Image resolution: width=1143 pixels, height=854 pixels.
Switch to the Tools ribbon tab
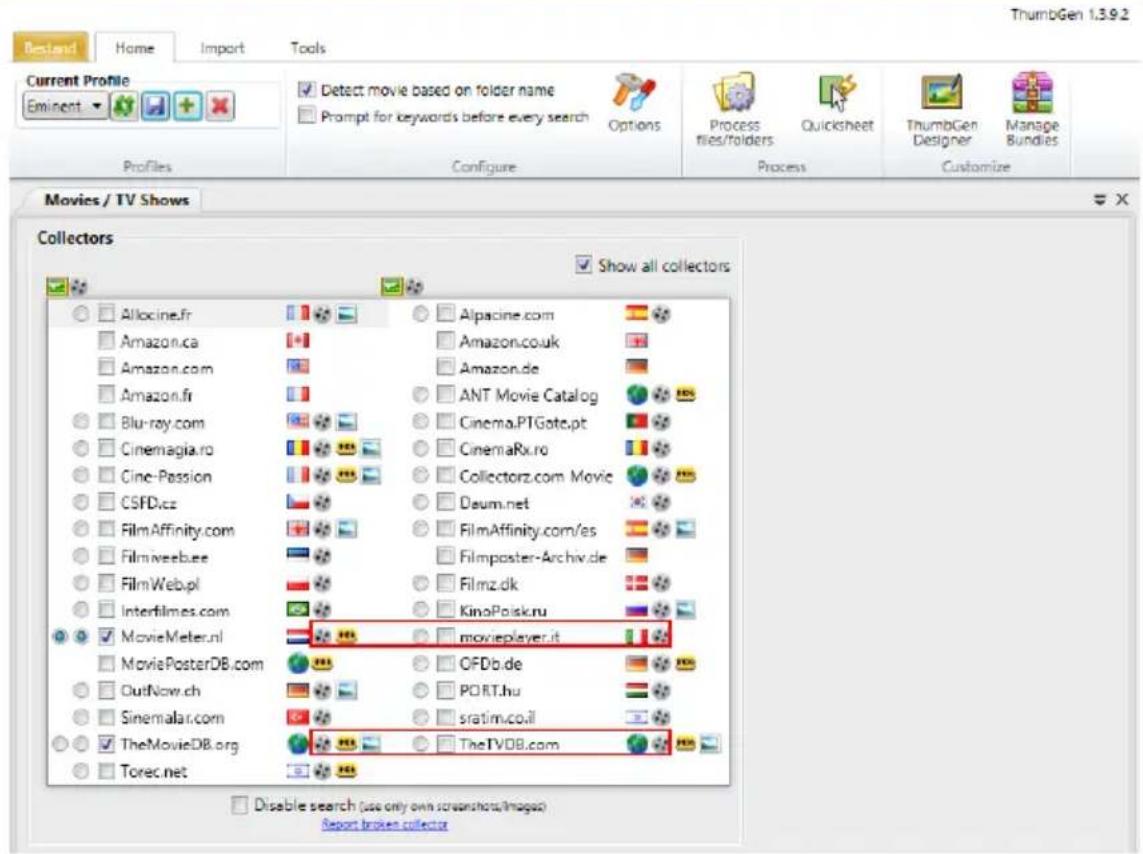coord(308,48)
